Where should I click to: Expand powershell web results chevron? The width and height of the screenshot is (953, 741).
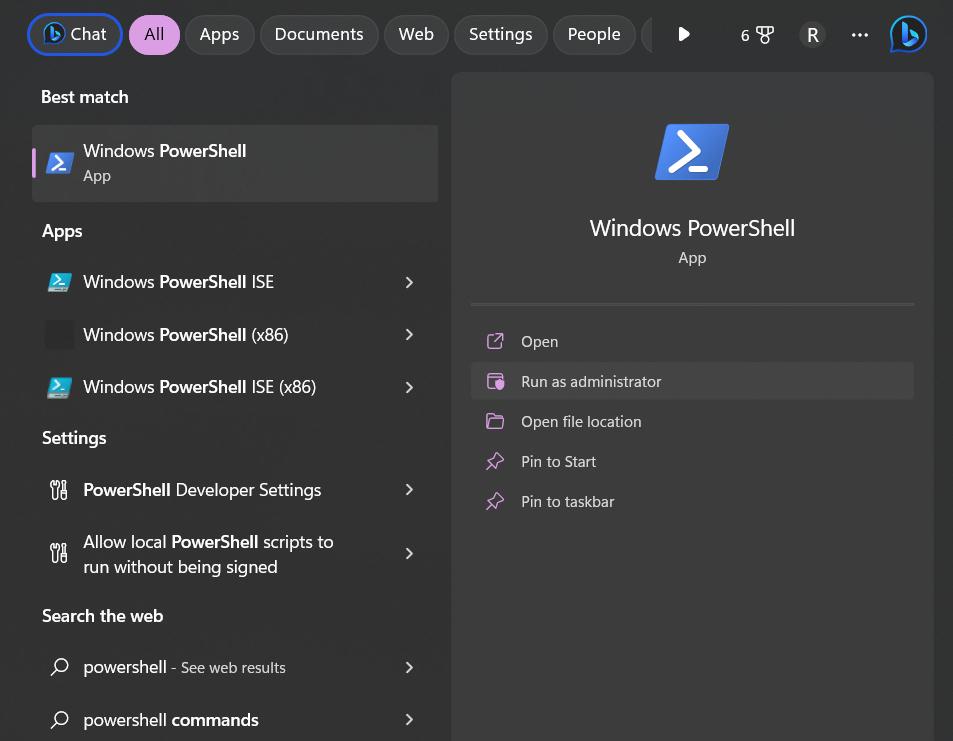pyautogui.click(x=409, y=667)
